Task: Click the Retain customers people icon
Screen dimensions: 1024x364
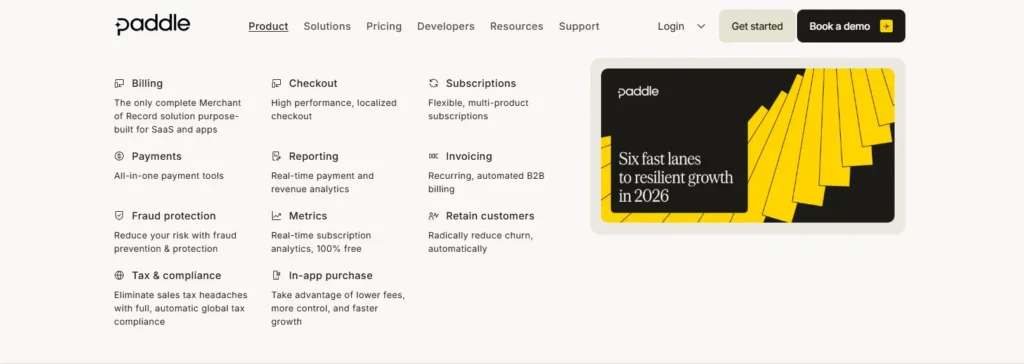Action: click(x=433, y=216)
